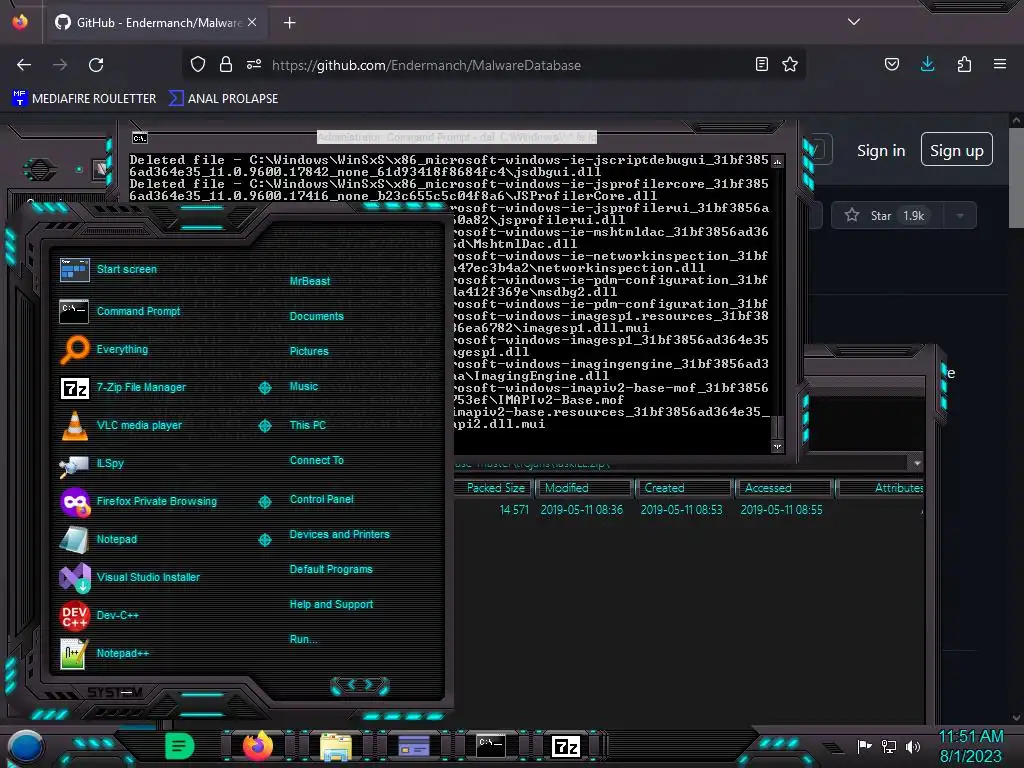The height and width of the screenshot is (768, 1024).
Task: Open Documents from start menu
Action: pos(316,316)
